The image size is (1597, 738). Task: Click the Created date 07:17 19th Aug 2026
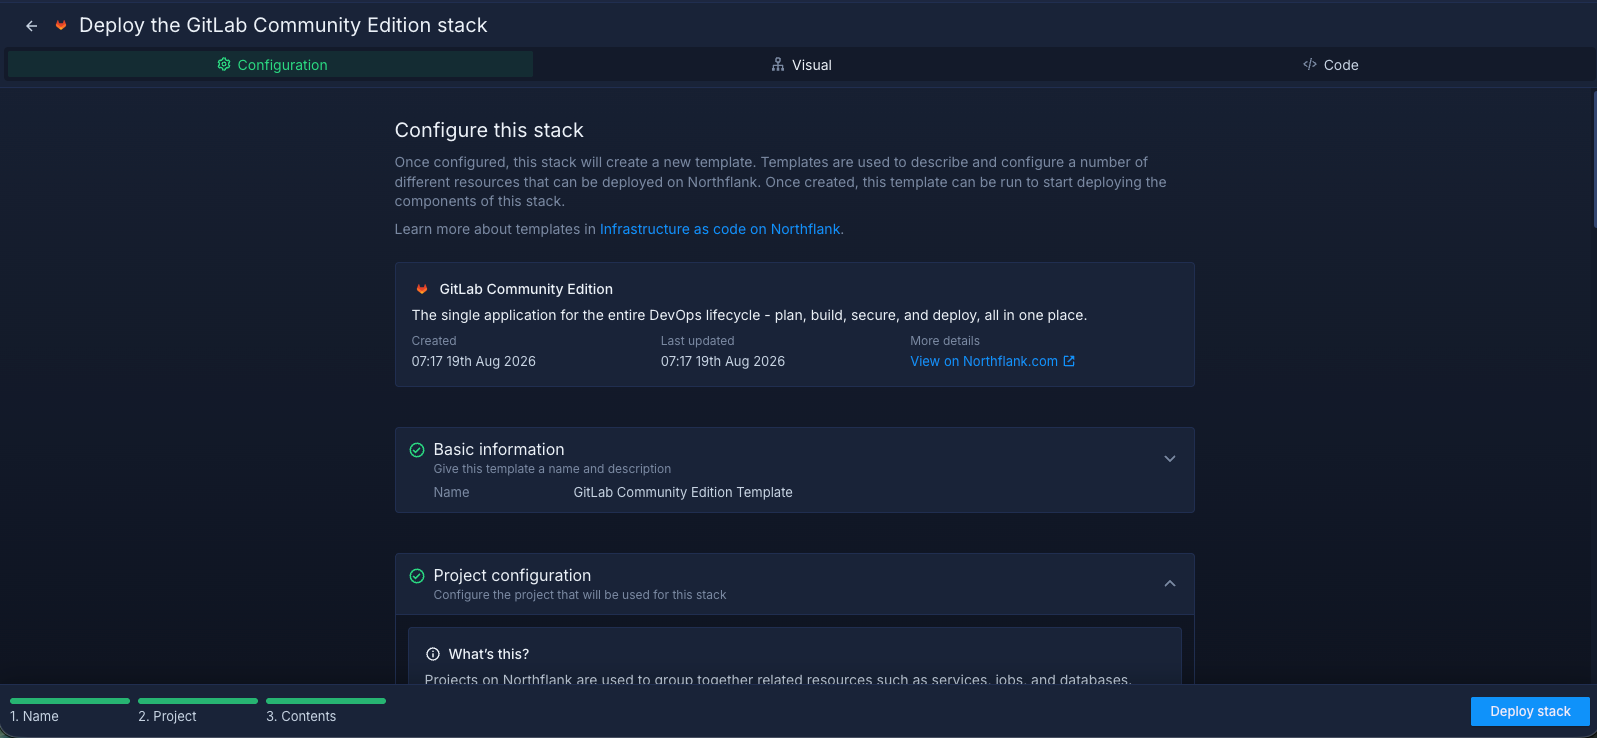coord(474,361)
